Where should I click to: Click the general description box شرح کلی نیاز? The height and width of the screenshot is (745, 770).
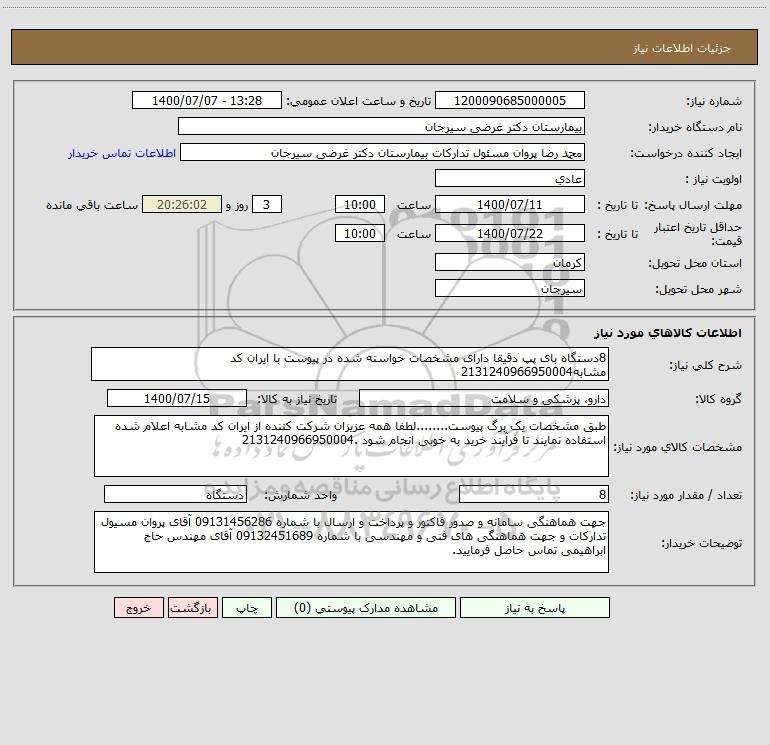pos(350,364)
